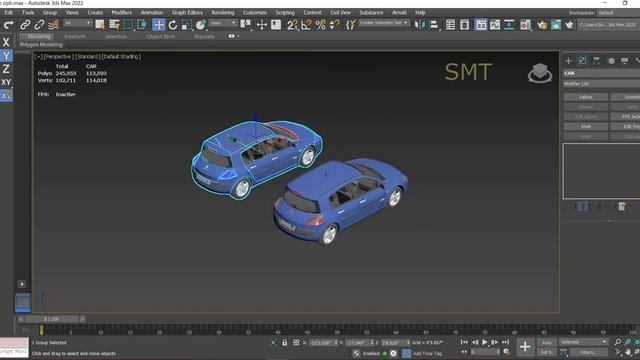Constrain movement to the X axis
640x360 pixels.
pos(6,42)
